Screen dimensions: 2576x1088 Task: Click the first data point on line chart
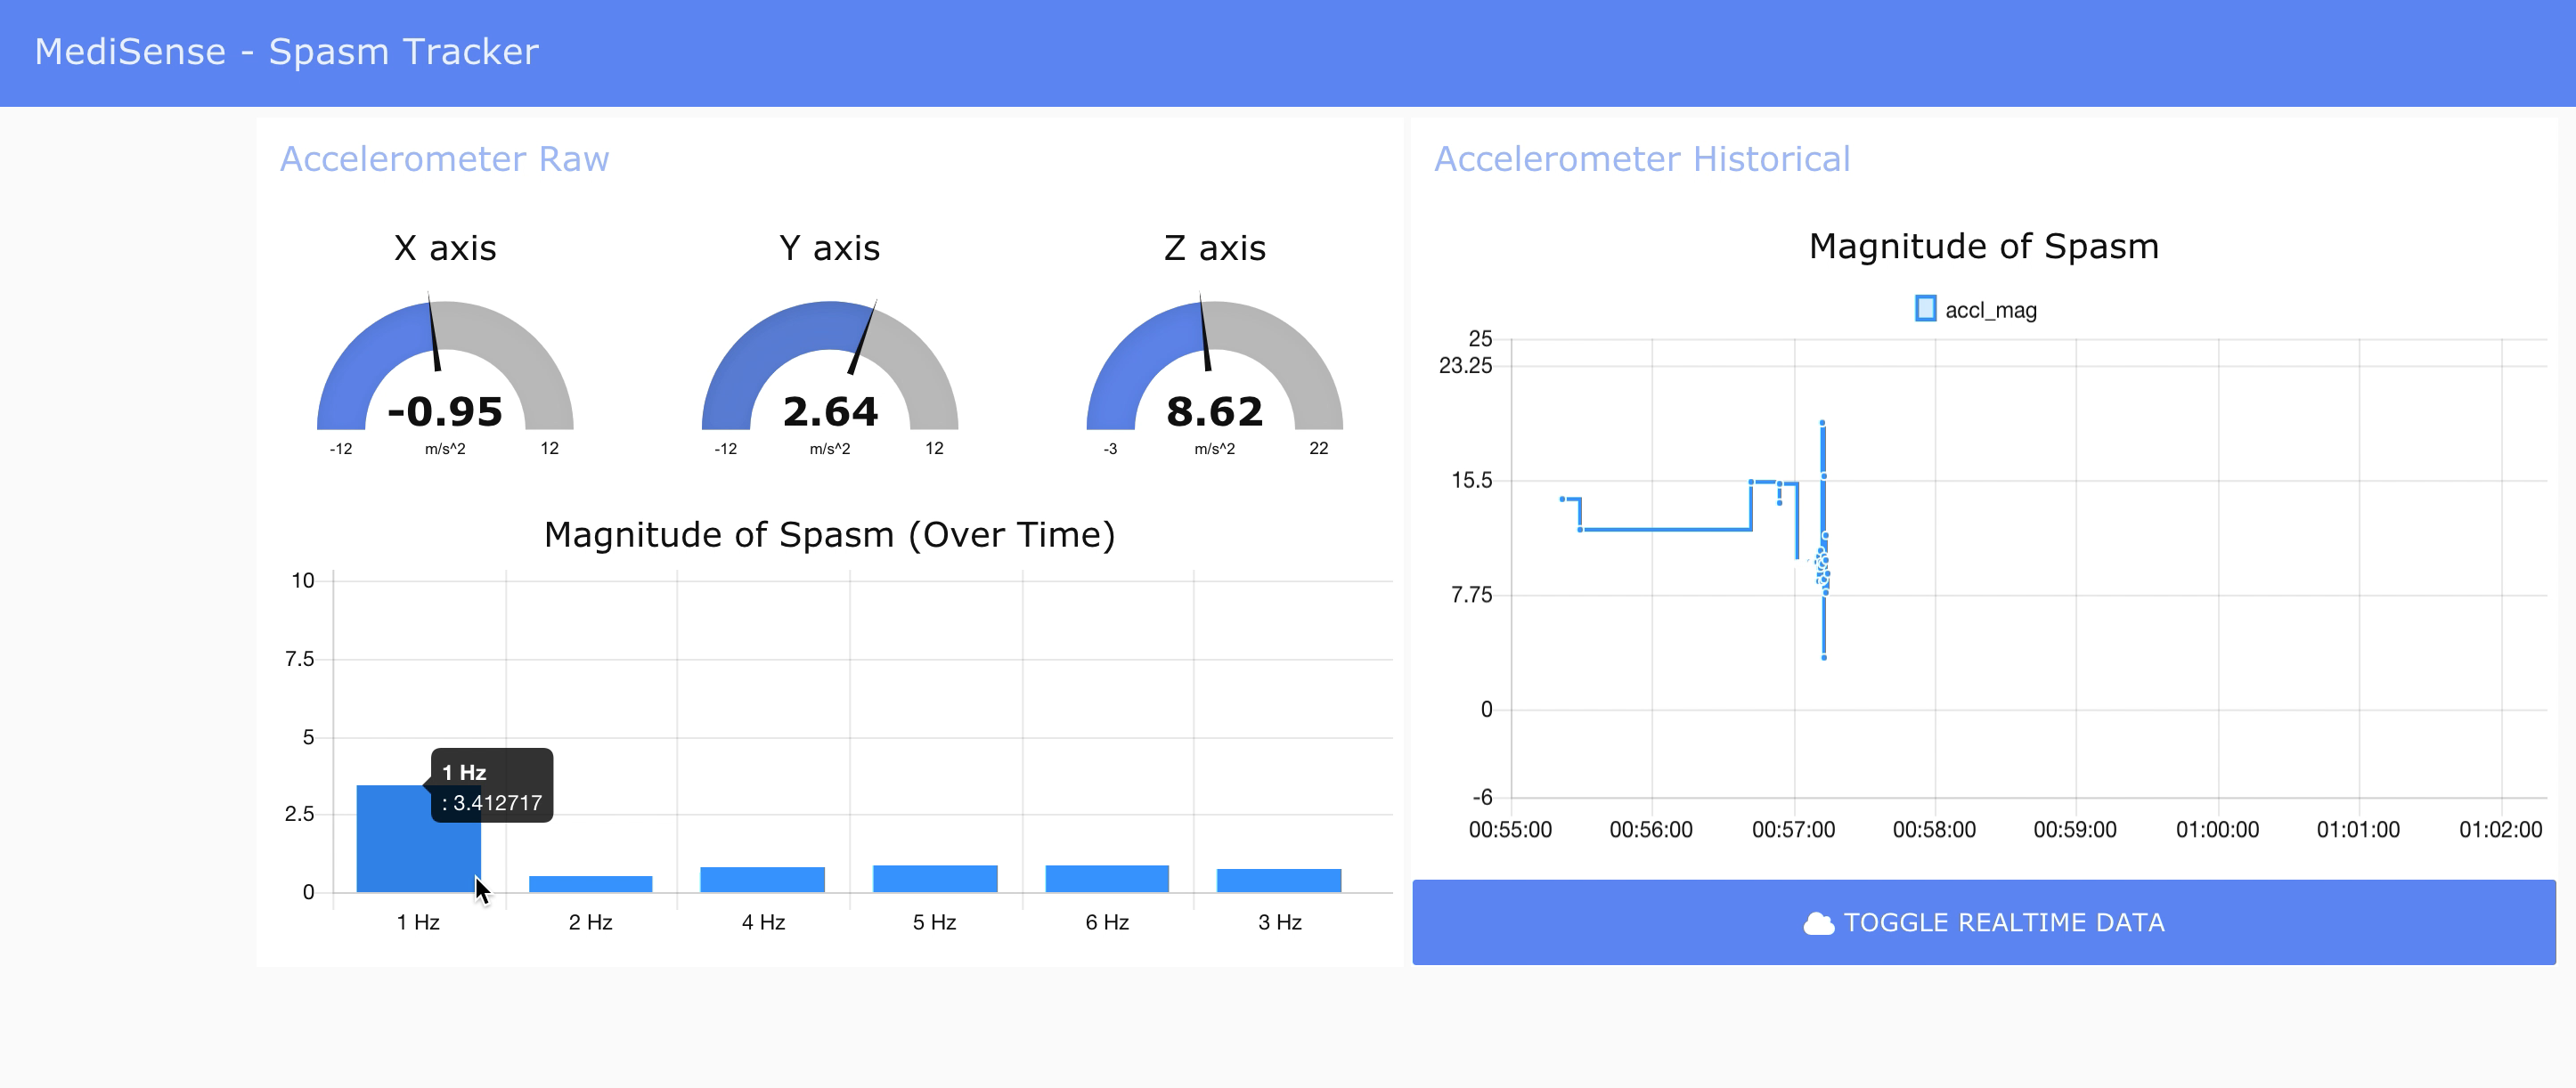tap(1562, 499)
